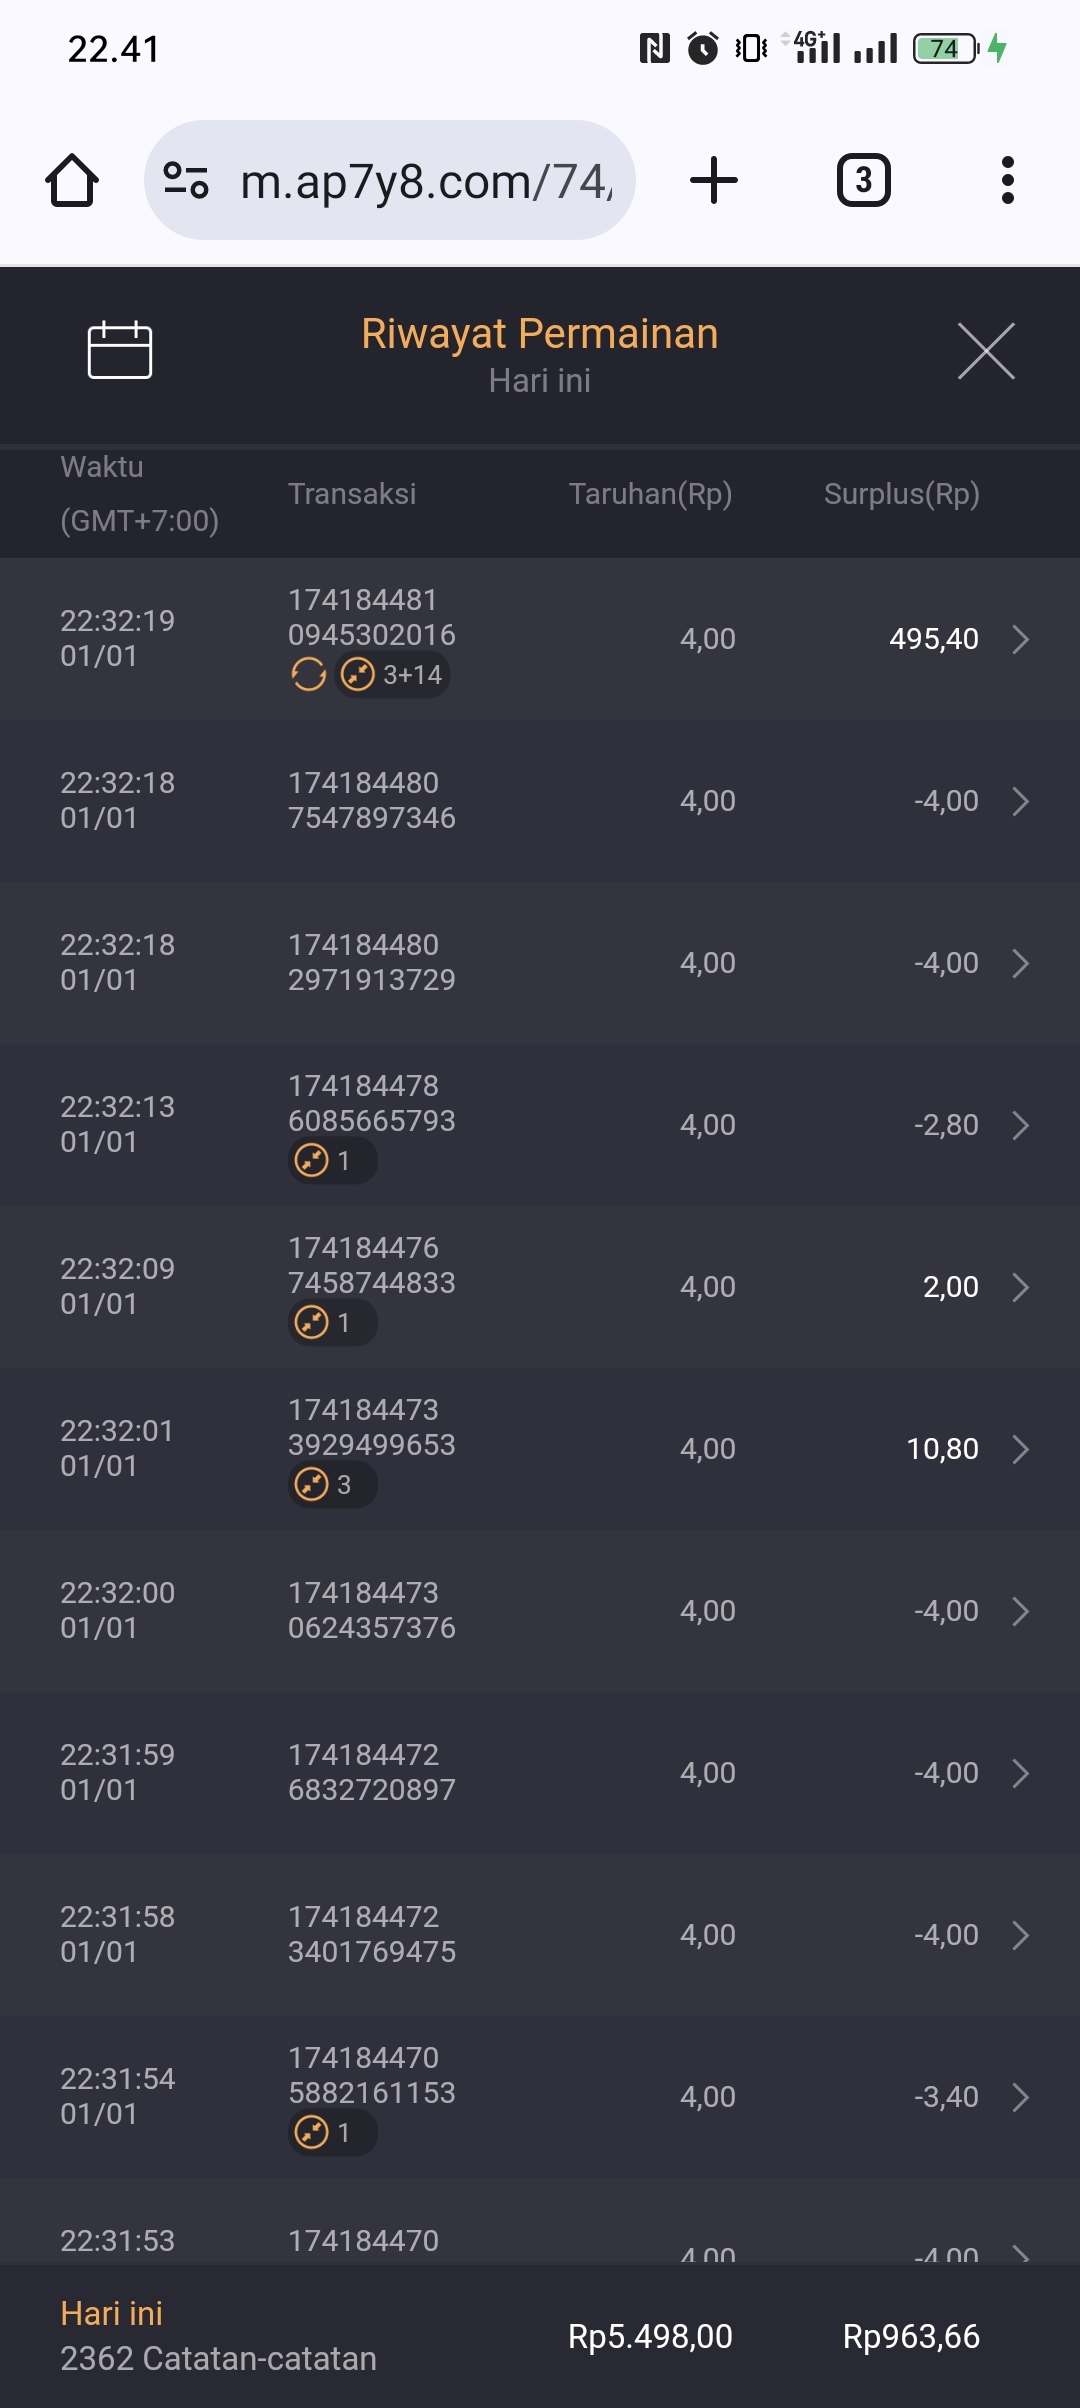Image resolution: width=1080 pixels, height=2408 pixels.
Task: Tap the browser home icon
Action: tap(72, 181)
